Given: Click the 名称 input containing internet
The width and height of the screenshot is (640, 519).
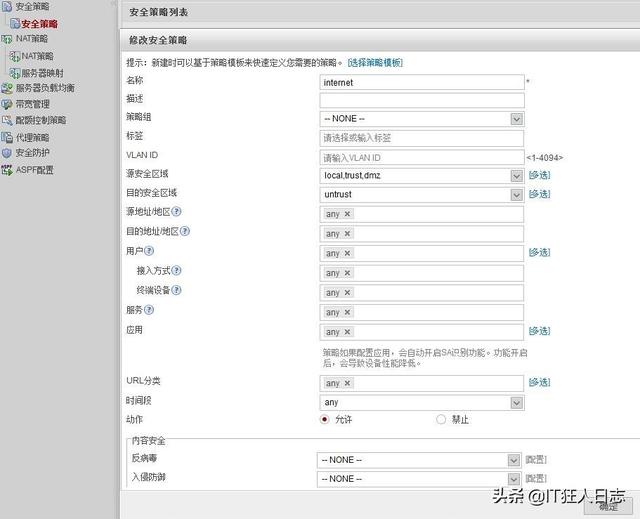Looking at the screenshot, I should [x=422, y=82].
